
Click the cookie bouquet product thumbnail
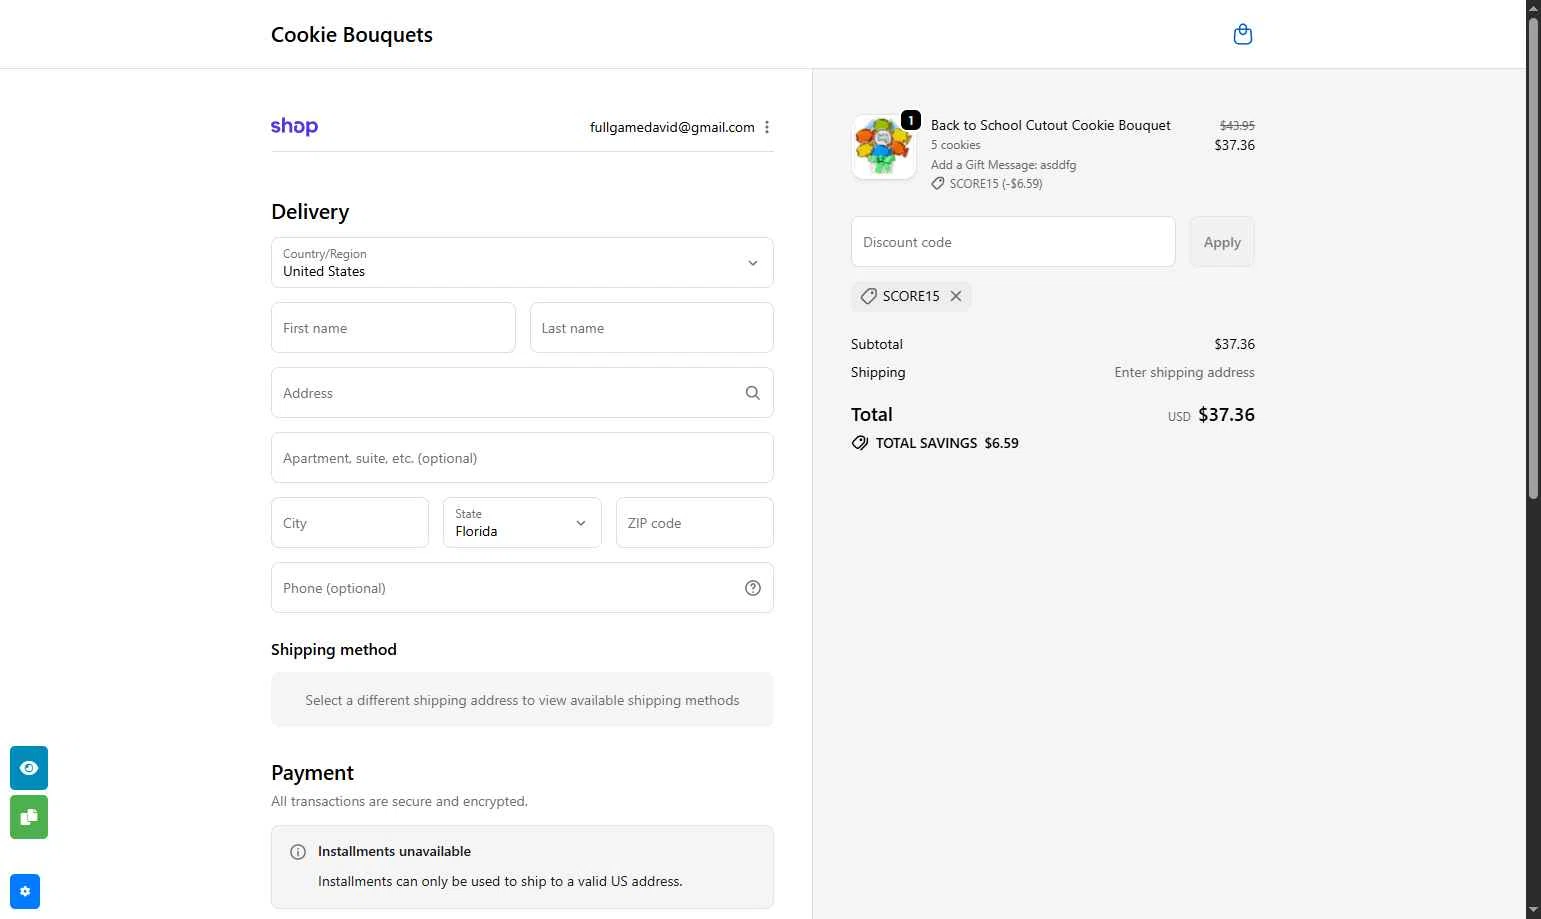[x=884, y=147]
